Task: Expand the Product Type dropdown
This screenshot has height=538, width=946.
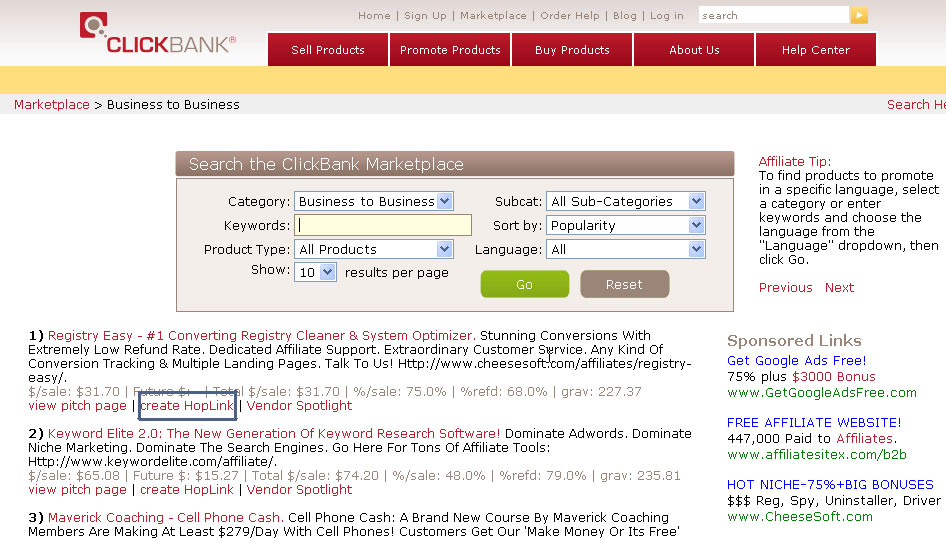Action: tap(374, 250)
